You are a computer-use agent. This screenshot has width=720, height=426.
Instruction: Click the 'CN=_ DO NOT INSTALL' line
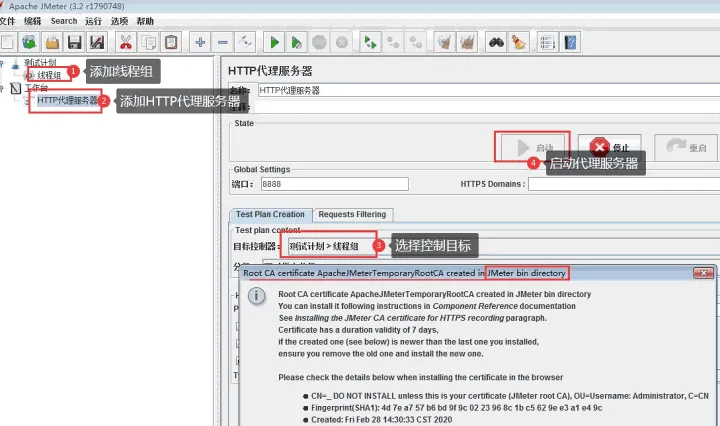point(510,396)
